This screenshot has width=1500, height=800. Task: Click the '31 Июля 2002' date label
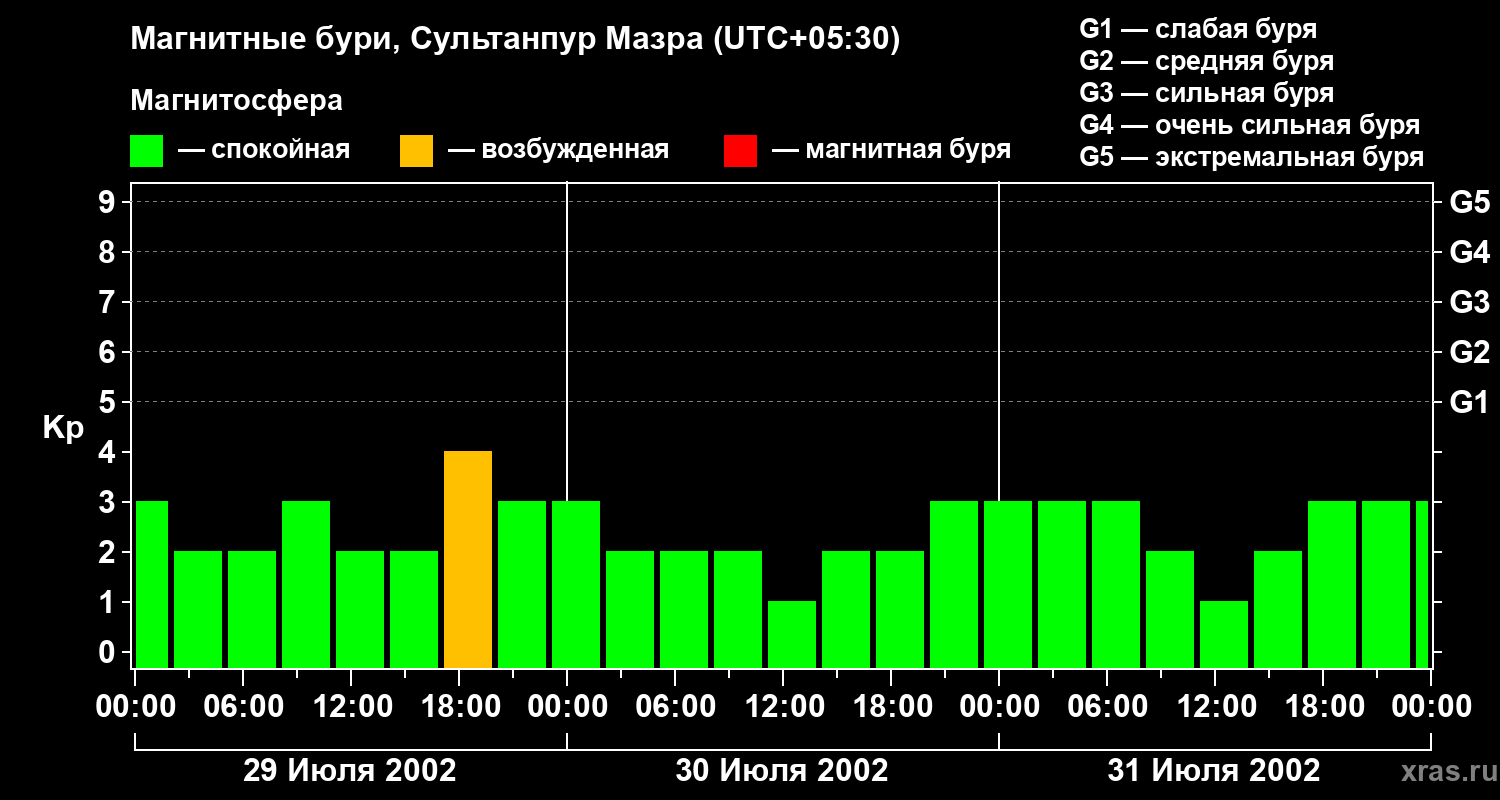tap(1214, 771)
